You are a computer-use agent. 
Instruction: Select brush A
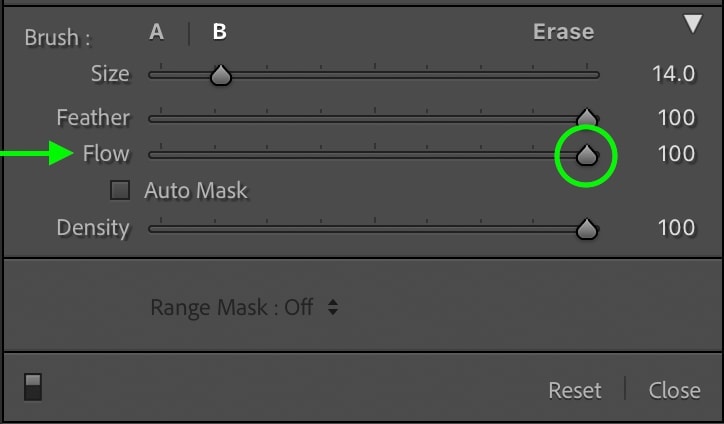[157, 32]
